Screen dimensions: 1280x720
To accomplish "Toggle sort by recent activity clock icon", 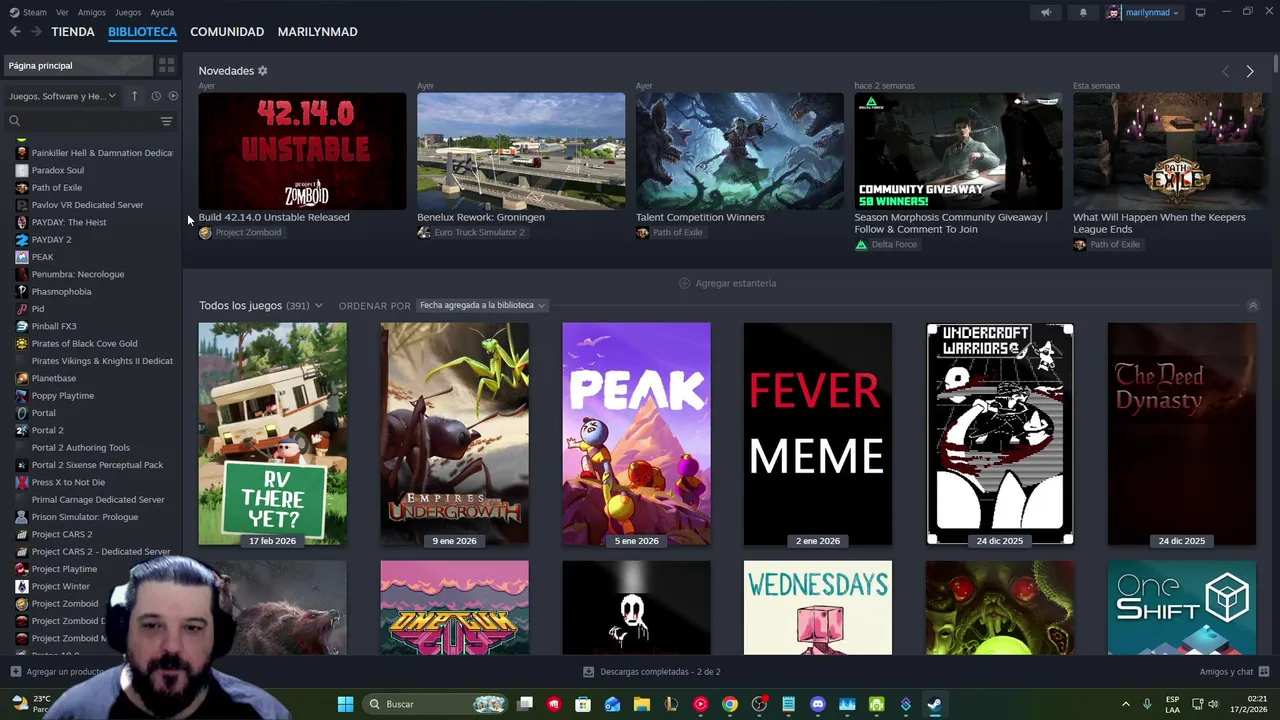I will [x=156, y=96].
